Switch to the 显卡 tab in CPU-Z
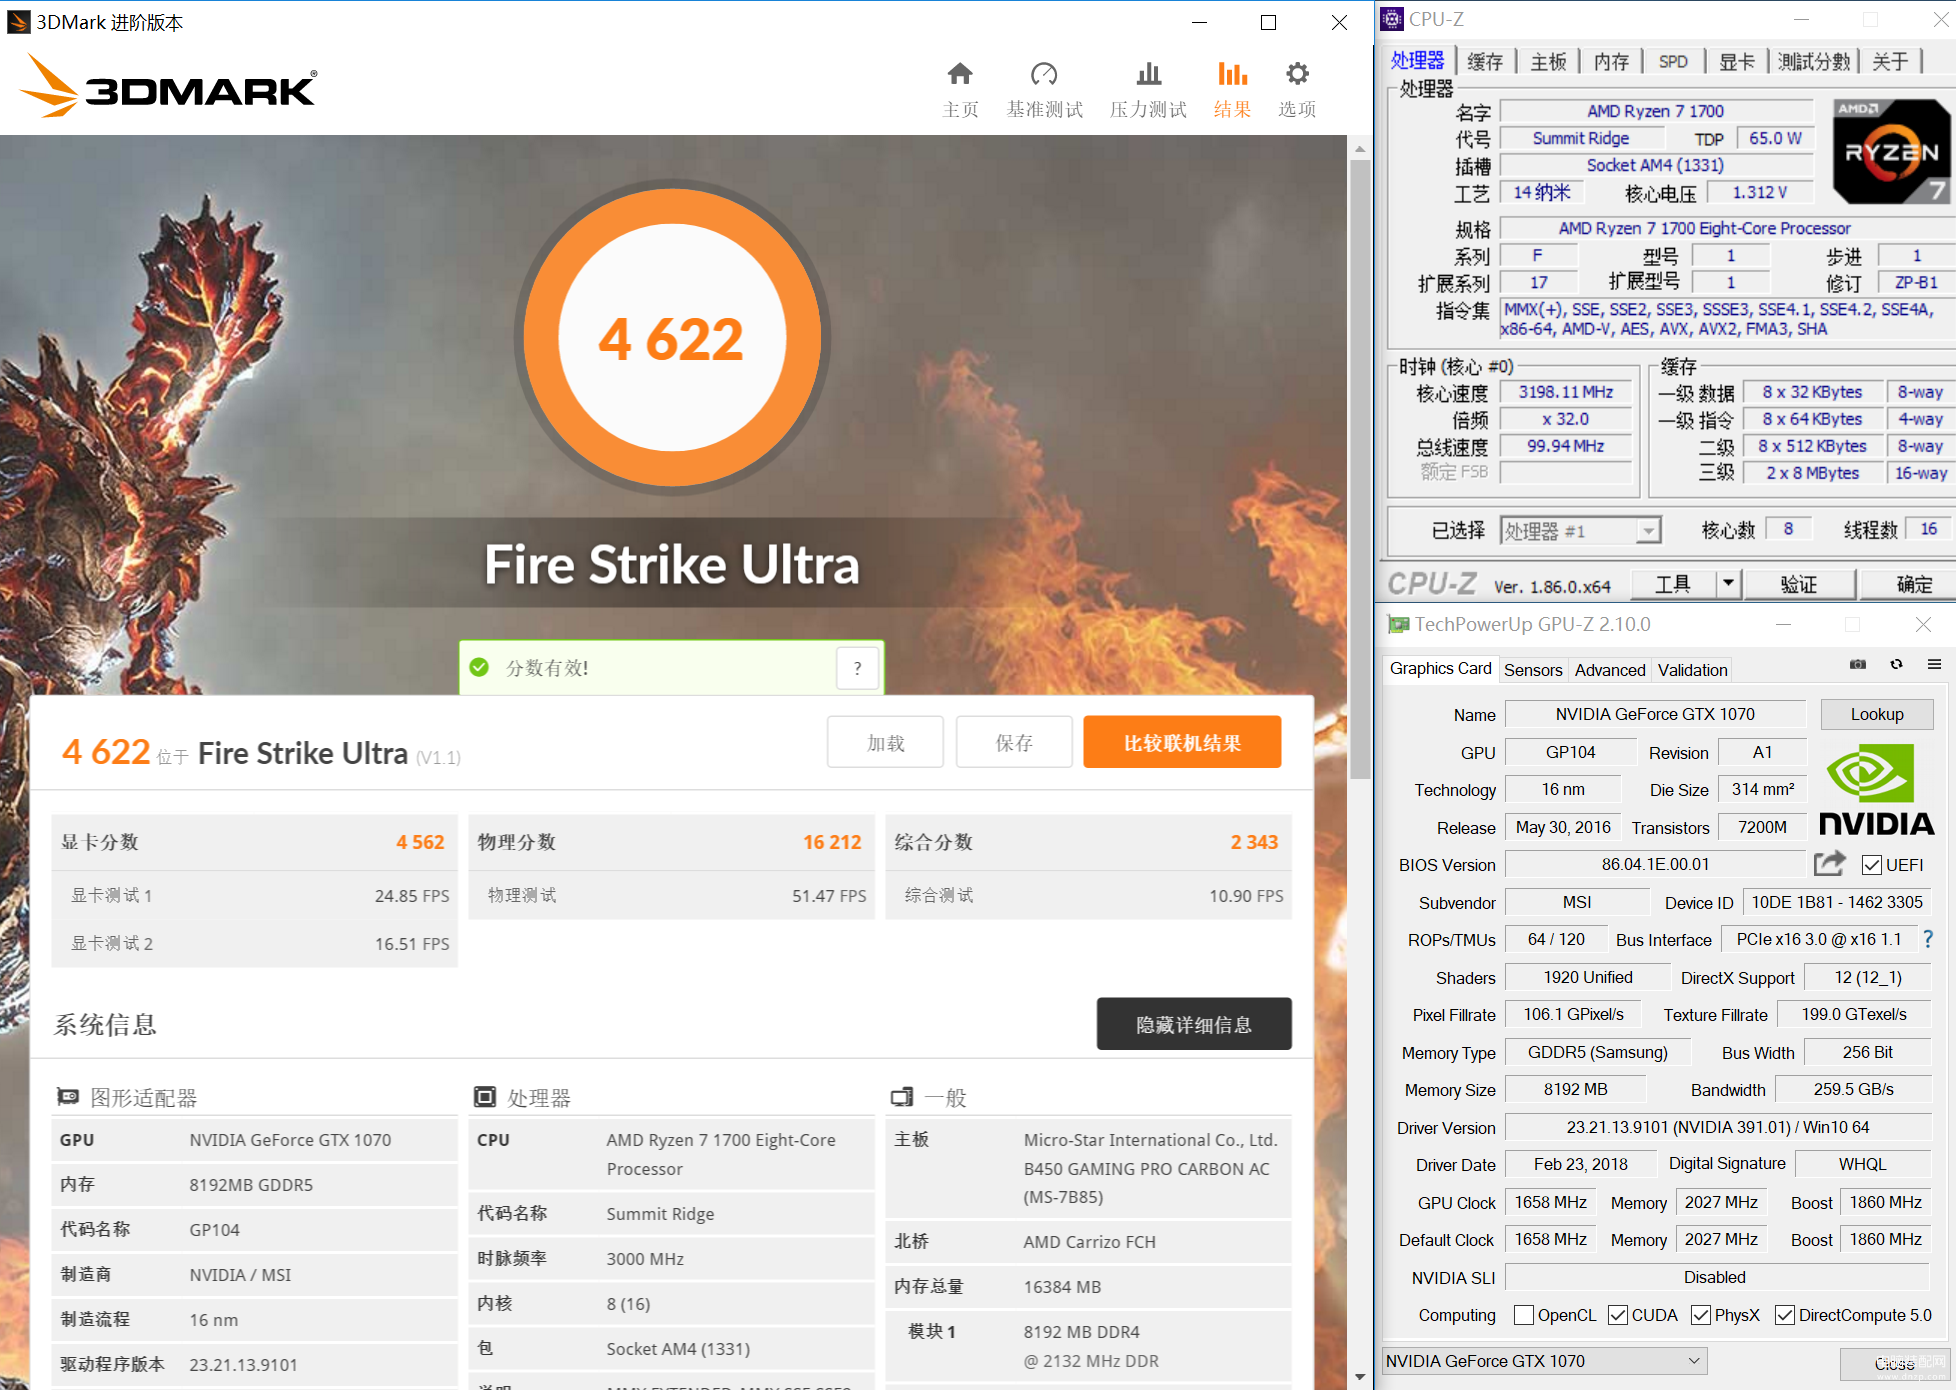Screen dimensions: 1956x1390 point(1736,62)
